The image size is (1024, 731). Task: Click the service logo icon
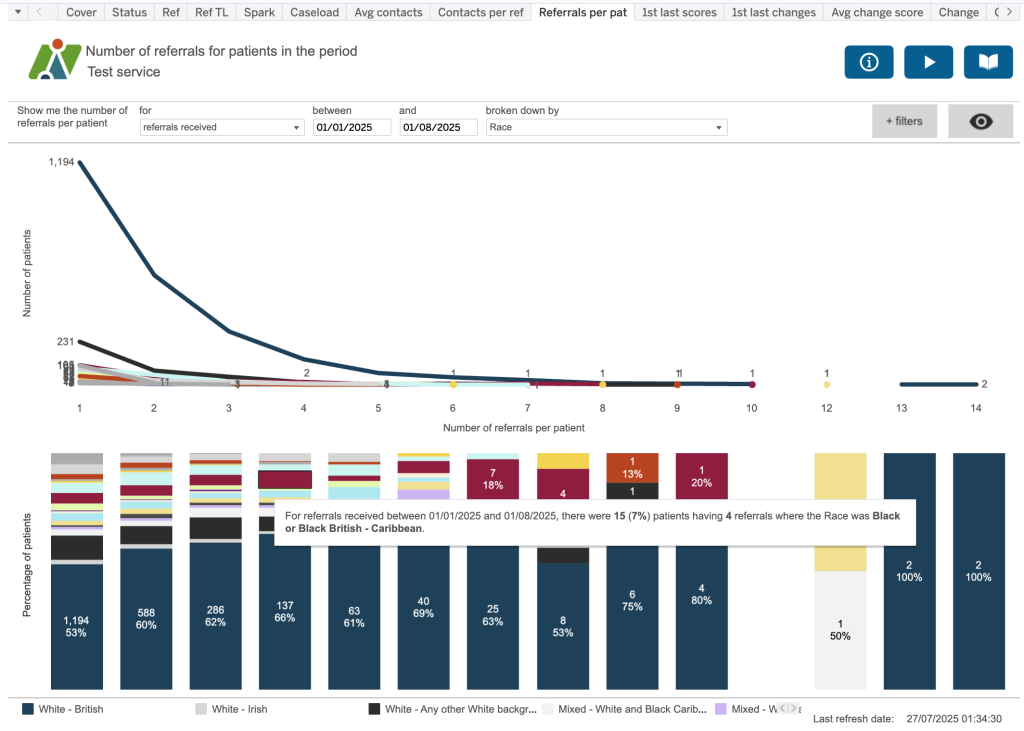coord(53,60)
